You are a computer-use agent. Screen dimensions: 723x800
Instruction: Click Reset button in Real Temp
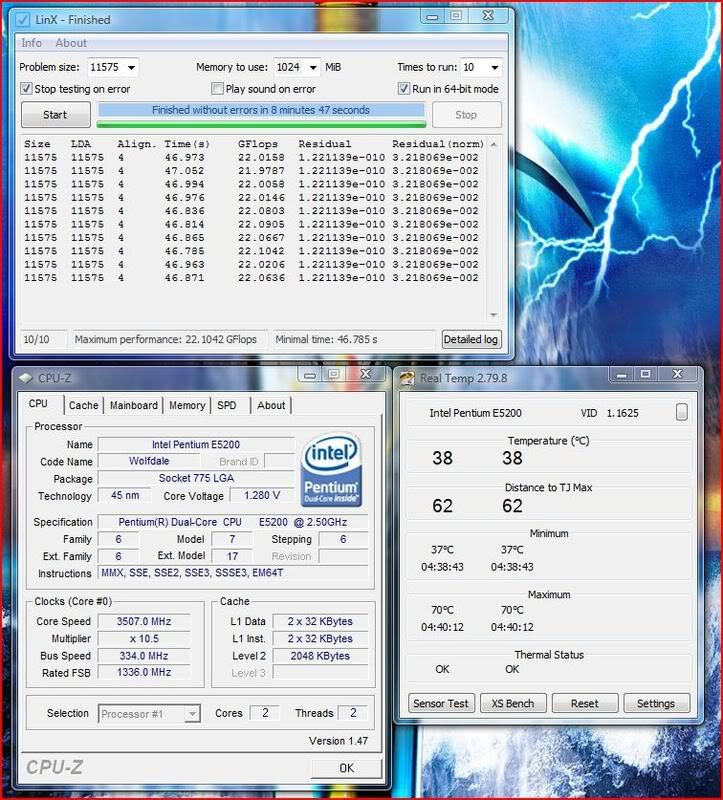585,703
